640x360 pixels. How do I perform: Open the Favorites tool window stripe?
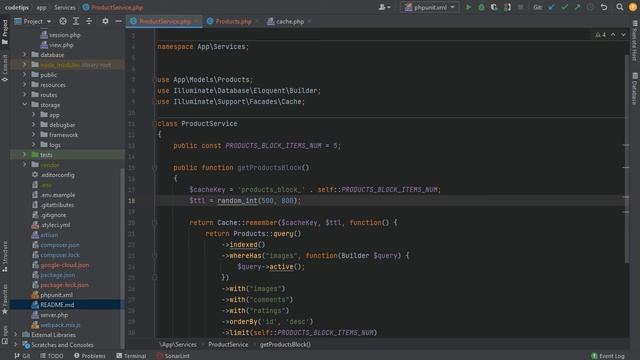tap(5, 299)
